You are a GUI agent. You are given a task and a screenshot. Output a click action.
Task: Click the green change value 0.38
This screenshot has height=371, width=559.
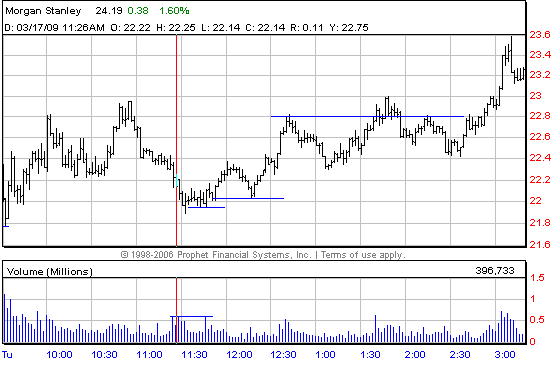(138, 11)
